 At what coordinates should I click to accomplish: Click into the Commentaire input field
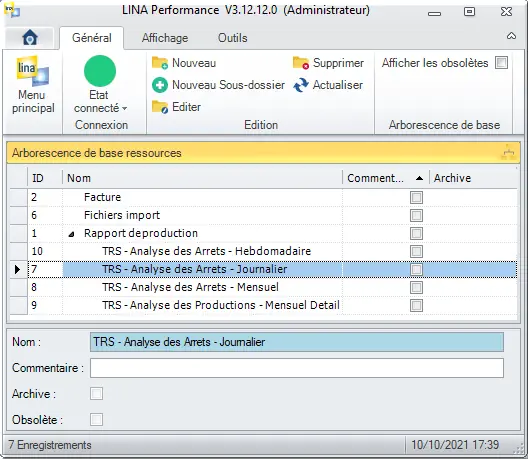[297, 368]
